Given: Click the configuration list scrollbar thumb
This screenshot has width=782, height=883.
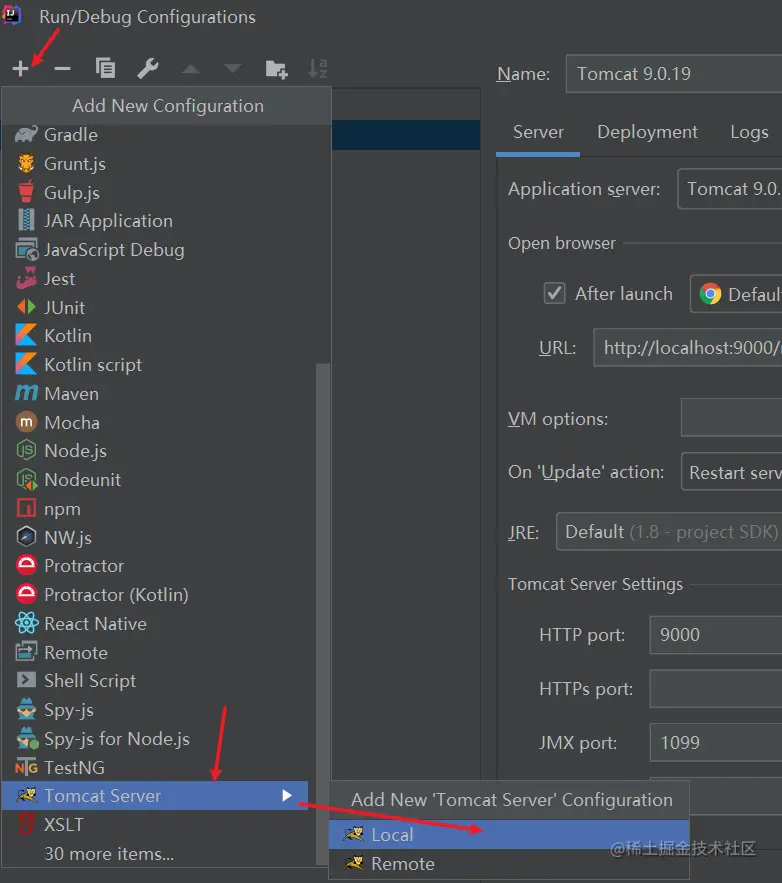Looking at the screenshot, I should point(323,614).
